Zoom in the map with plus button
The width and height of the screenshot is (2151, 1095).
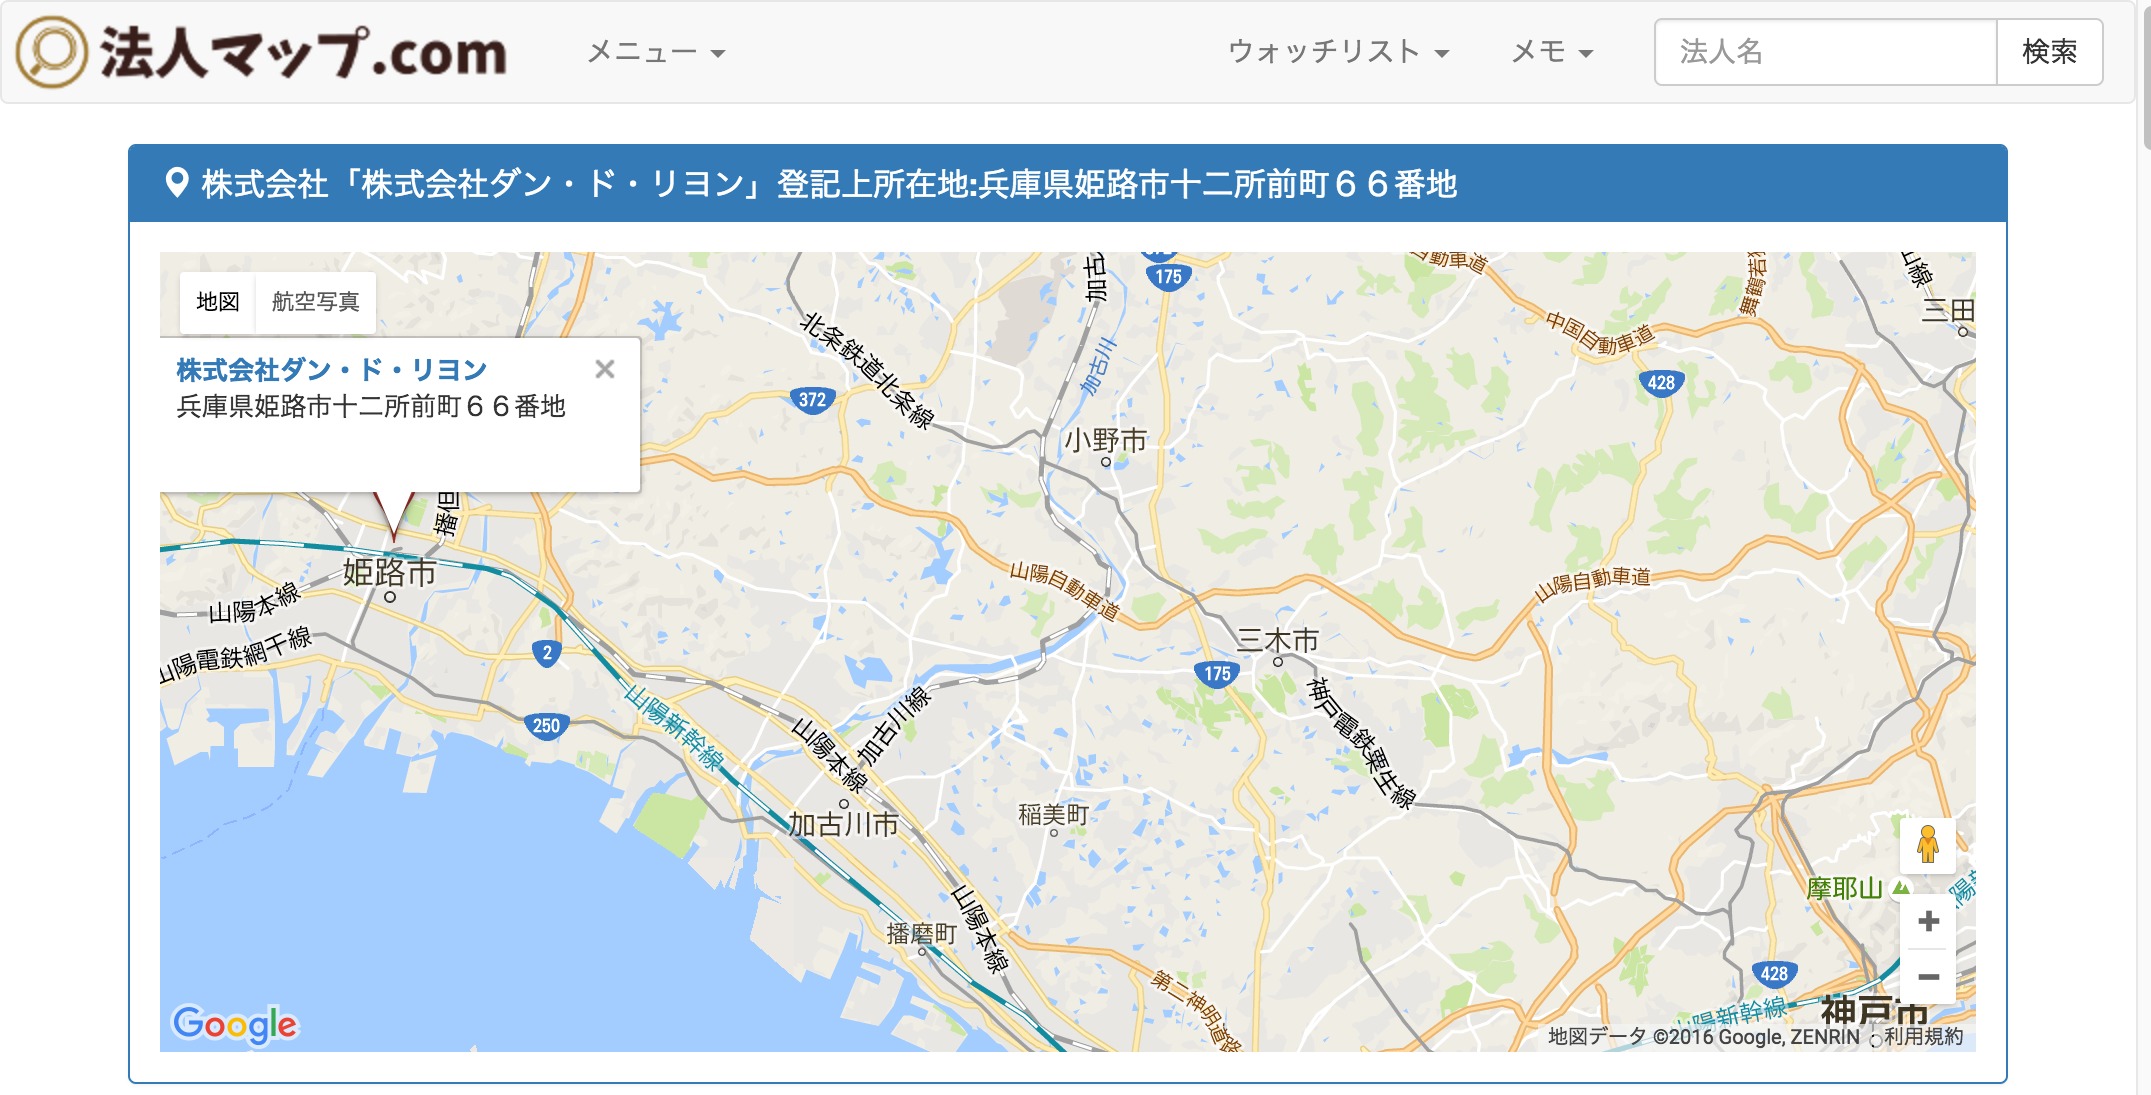[1928, 921]
